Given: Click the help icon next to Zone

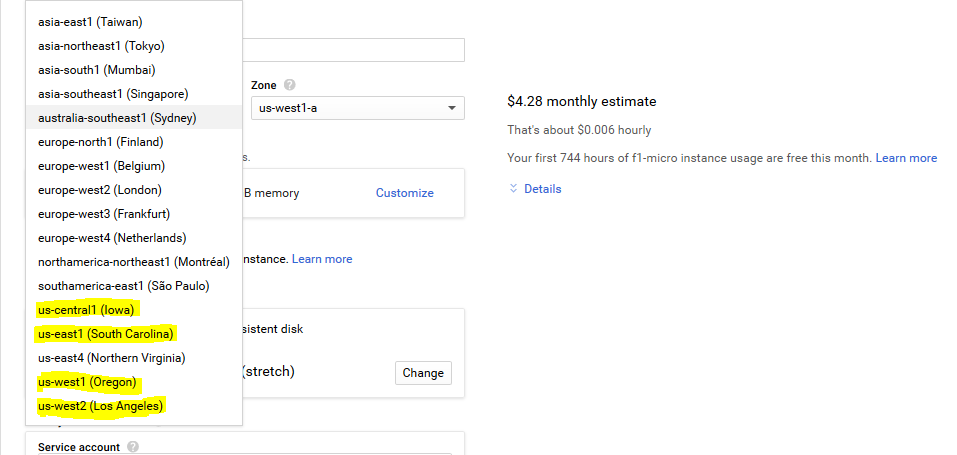Looking at the screenshot, I should tap(289, 86).
